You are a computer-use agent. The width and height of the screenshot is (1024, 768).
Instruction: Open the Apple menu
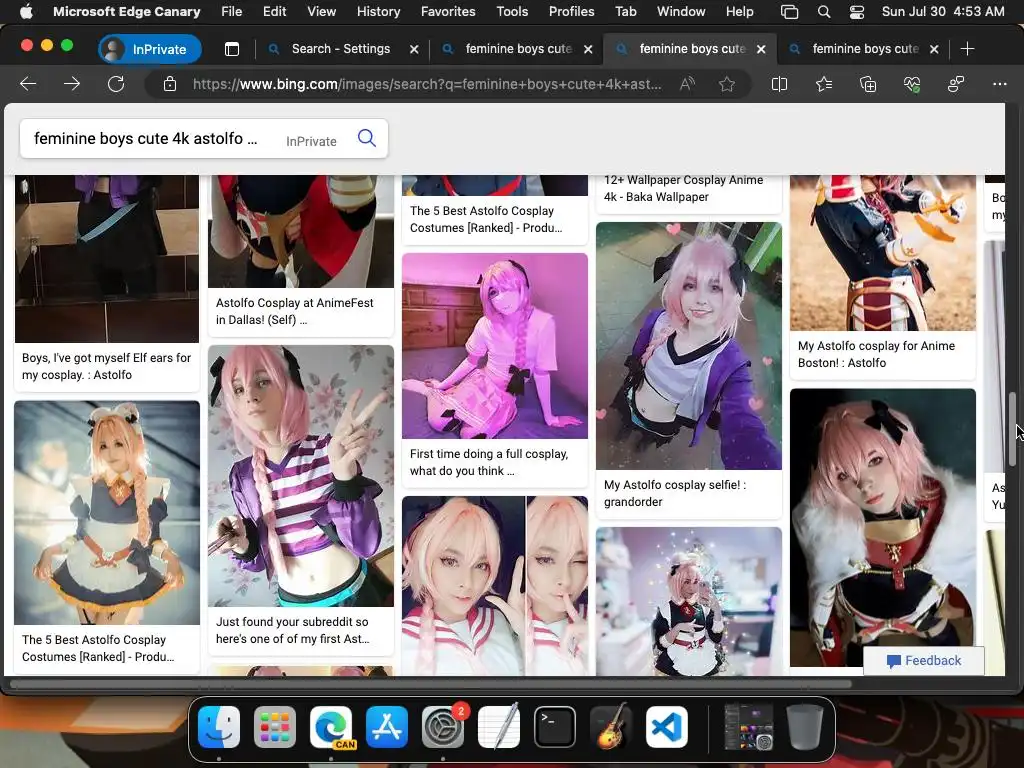(25, 11)
